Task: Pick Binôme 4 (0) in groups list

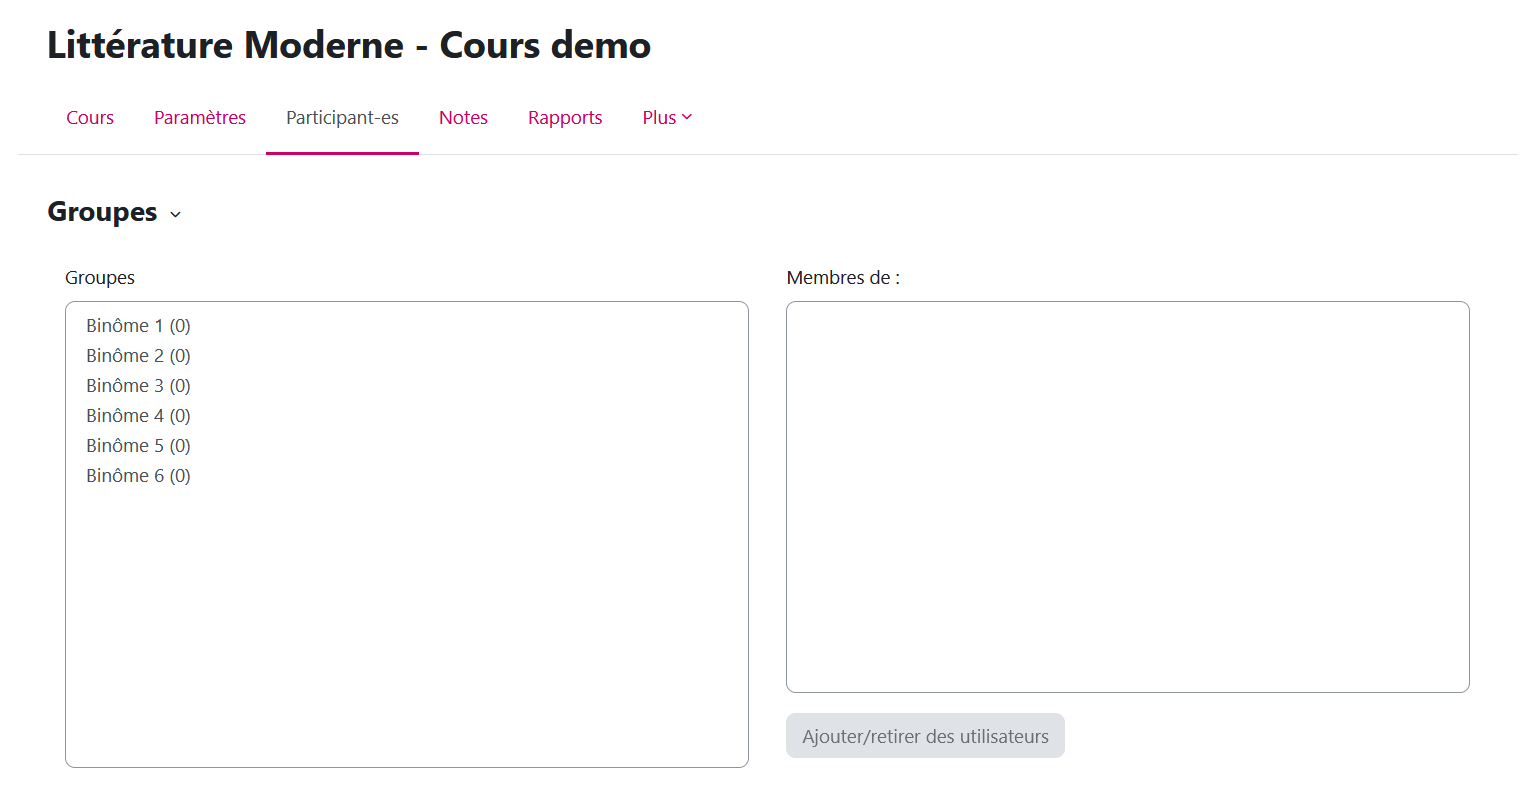Action: point(138,416)
